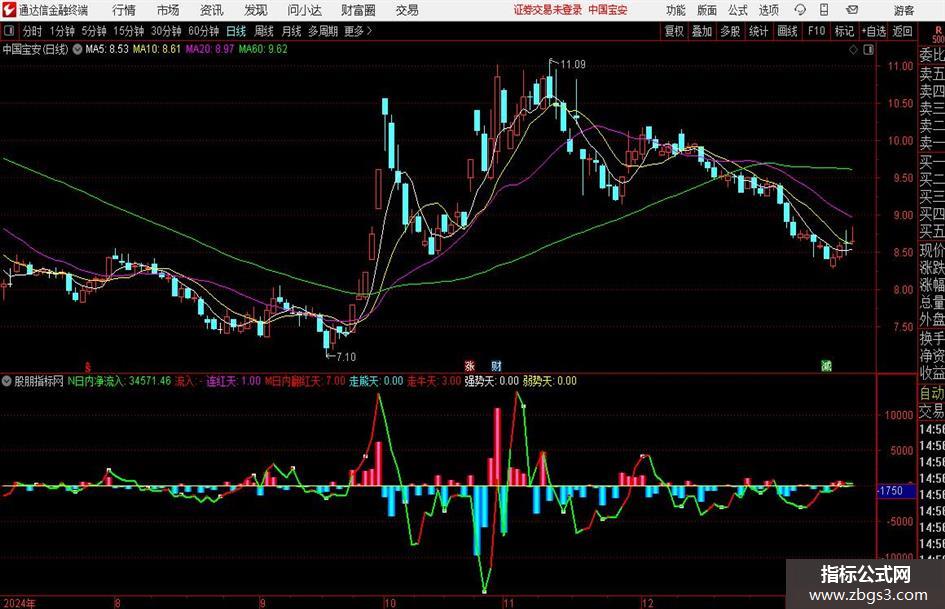
Task: Open the 发现 menu
Action: coord(256,10)
